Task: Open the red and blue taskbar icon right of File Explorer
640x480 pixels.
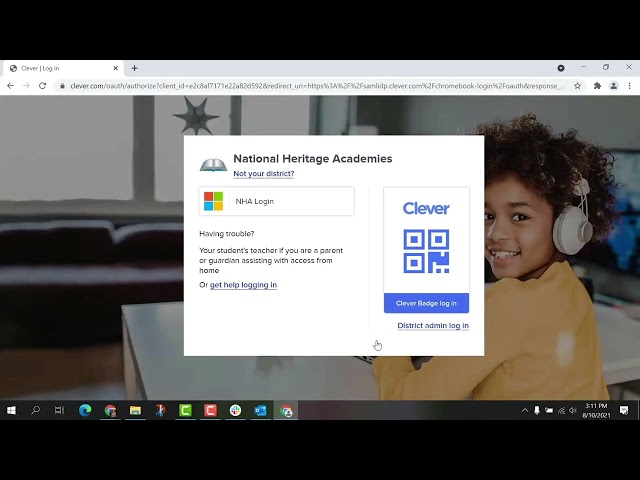Action: (160, 410)
